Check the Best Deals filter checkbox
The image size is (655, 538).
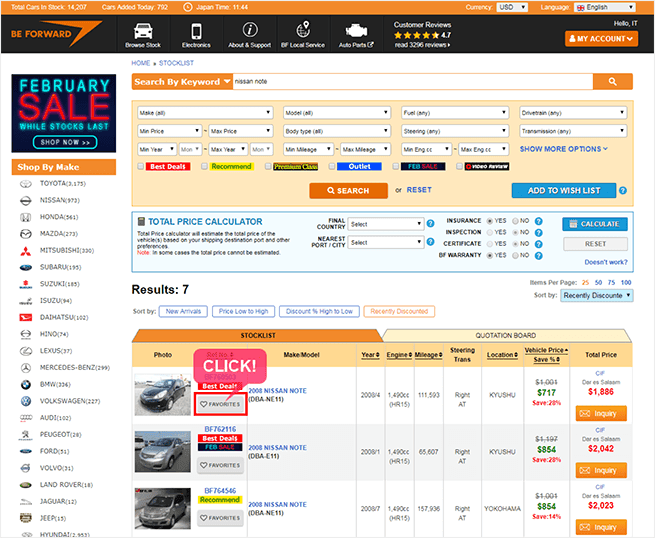click(141, 166)
